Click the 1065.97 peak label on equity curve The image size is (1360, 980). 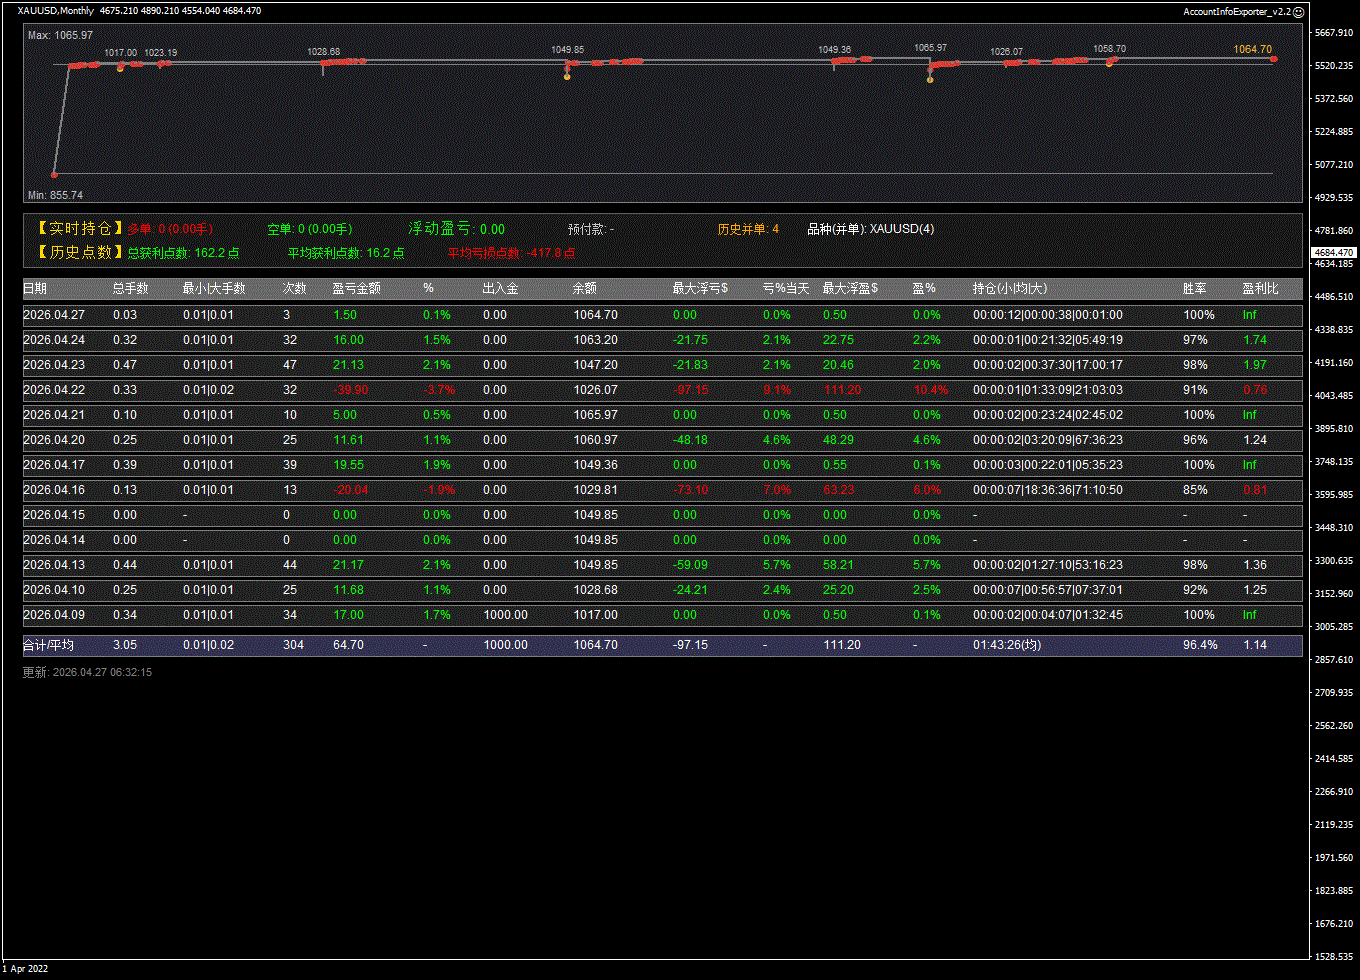pos(930,48)
